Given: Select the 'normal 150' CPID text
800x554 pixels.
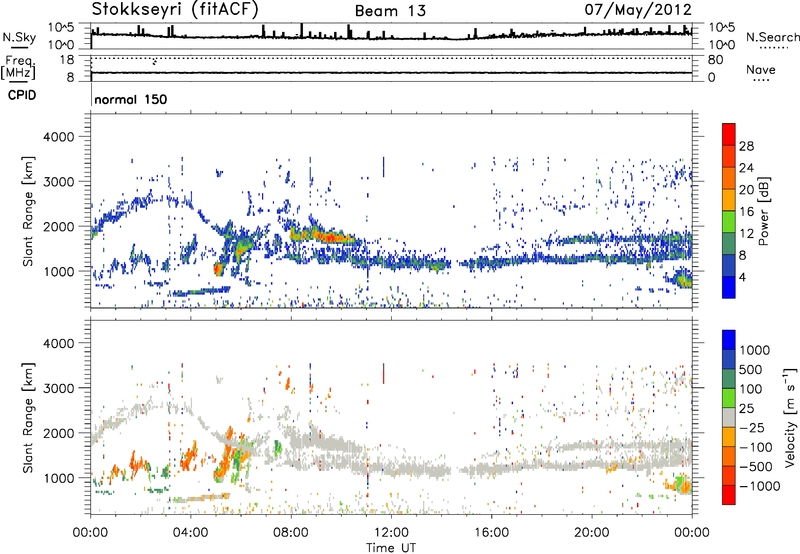Looking at the screenshot, I should pos(131,99).
